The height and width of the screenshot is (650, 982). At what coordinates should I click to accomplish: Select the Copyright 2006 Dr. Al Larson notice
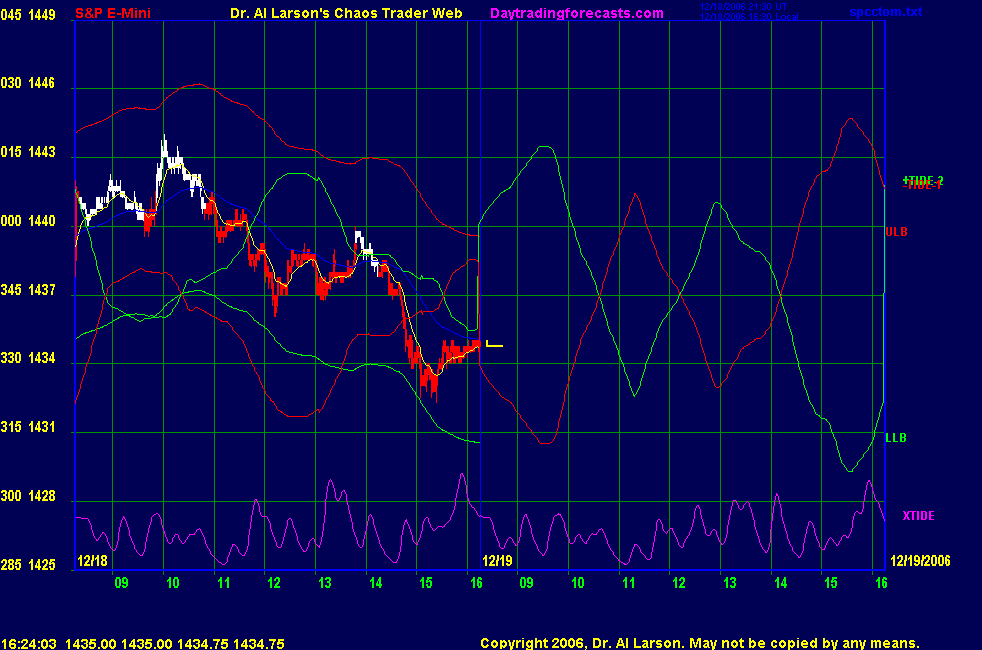pyautogui.click(x=700, y=643)
